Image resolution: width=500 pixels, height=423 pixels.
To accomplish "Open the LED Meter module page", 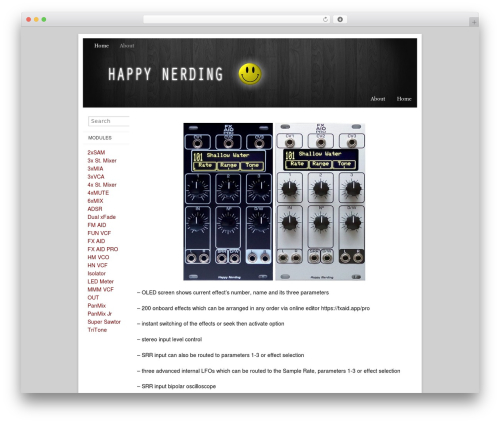I will (x=101, y=281).
